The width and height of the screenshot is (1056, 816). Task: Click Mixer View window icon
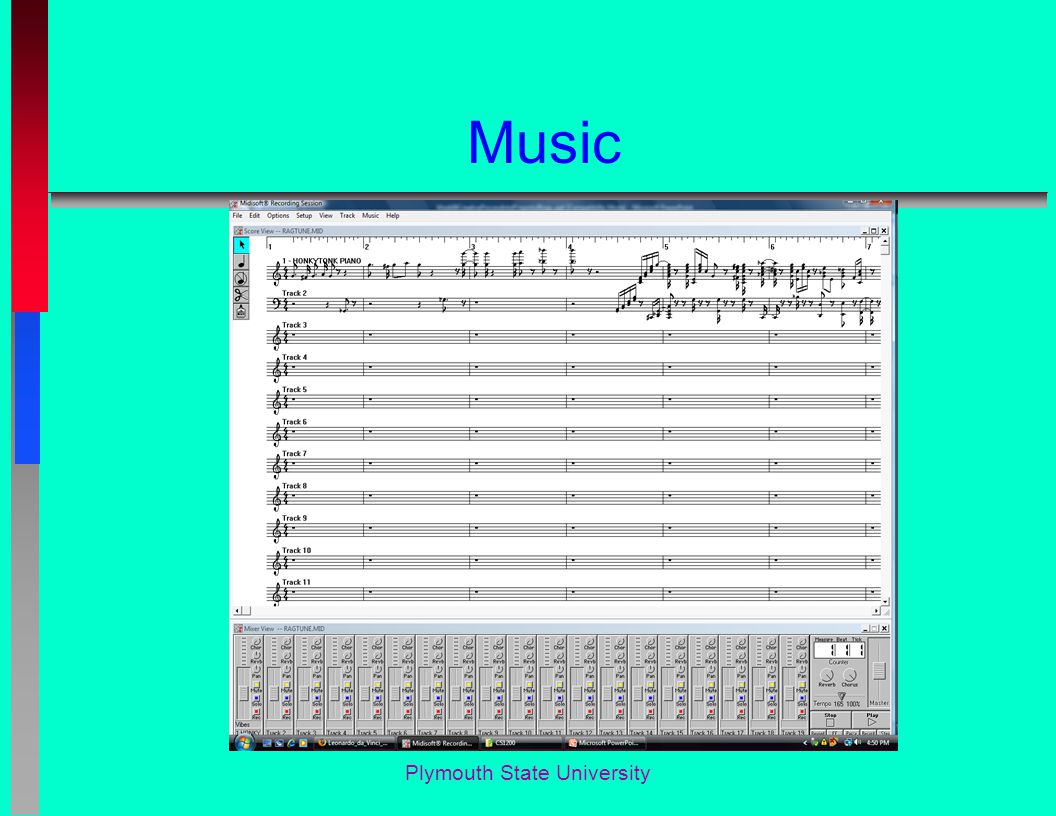click(238, 629)
